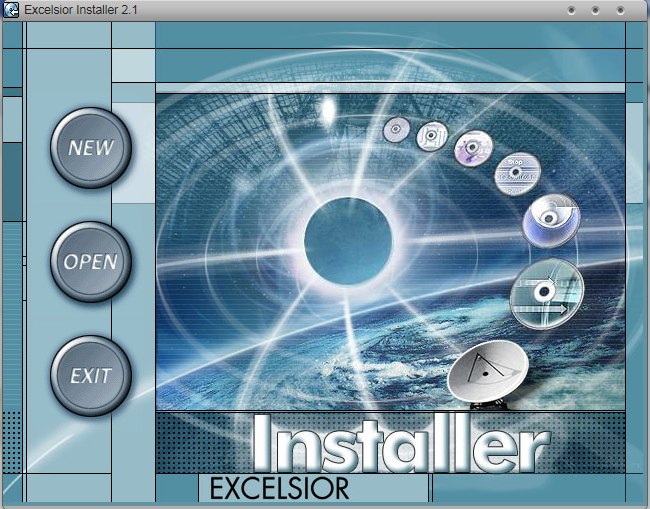Select the third disc with purple artwork

pyautogui.click(x=472, y=149)
